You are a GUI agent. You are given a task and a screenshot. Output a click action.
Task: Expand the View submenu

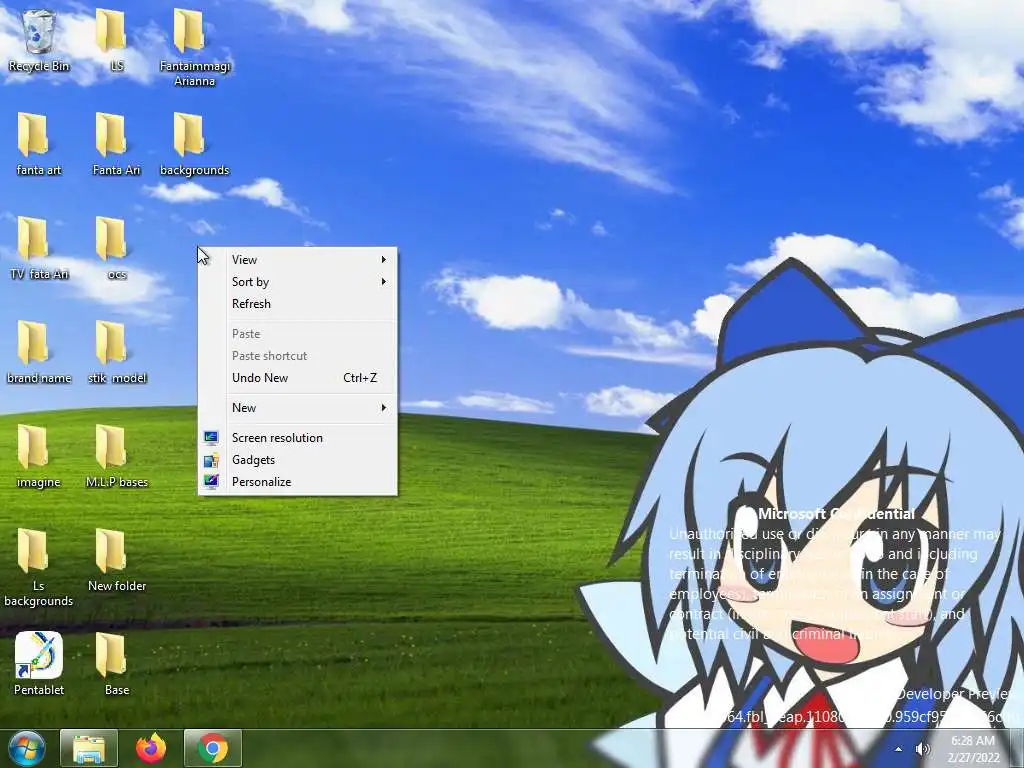(x=298, y=260)
